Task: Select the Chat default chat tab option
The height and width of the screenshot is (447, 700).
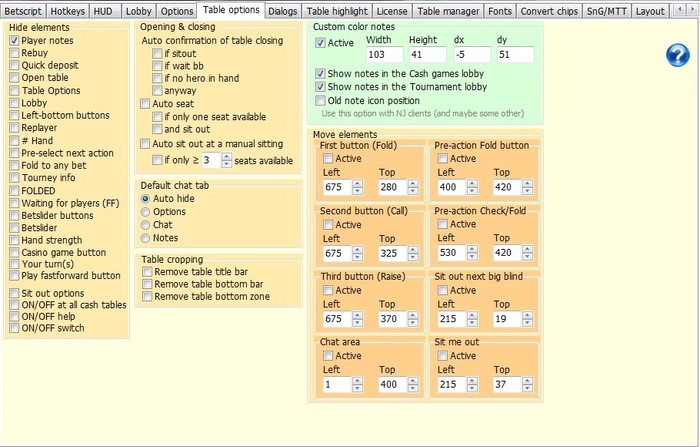Action: tap(146, 225)
